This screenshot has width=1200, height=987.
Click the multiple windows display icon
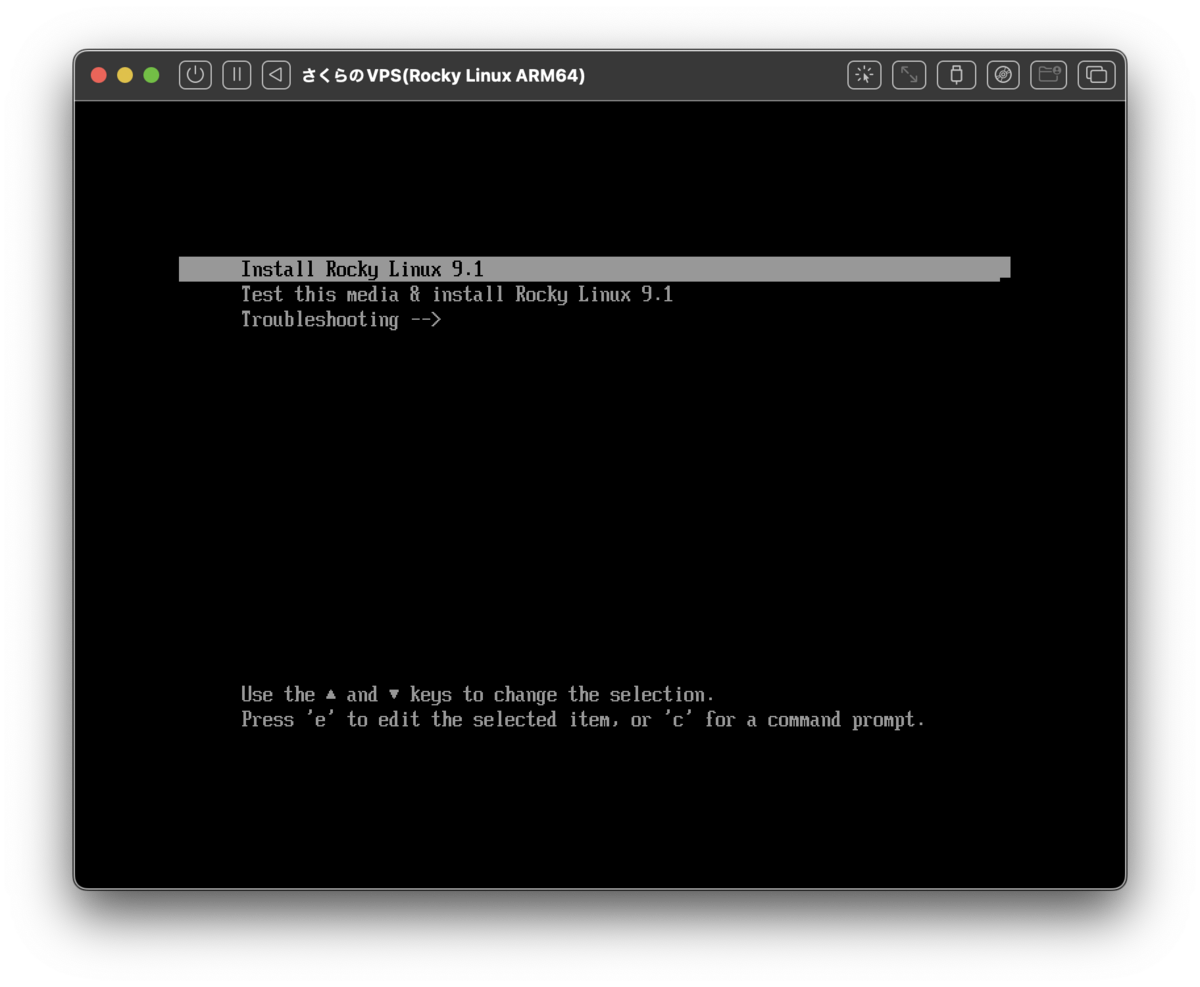[1096, 75]
